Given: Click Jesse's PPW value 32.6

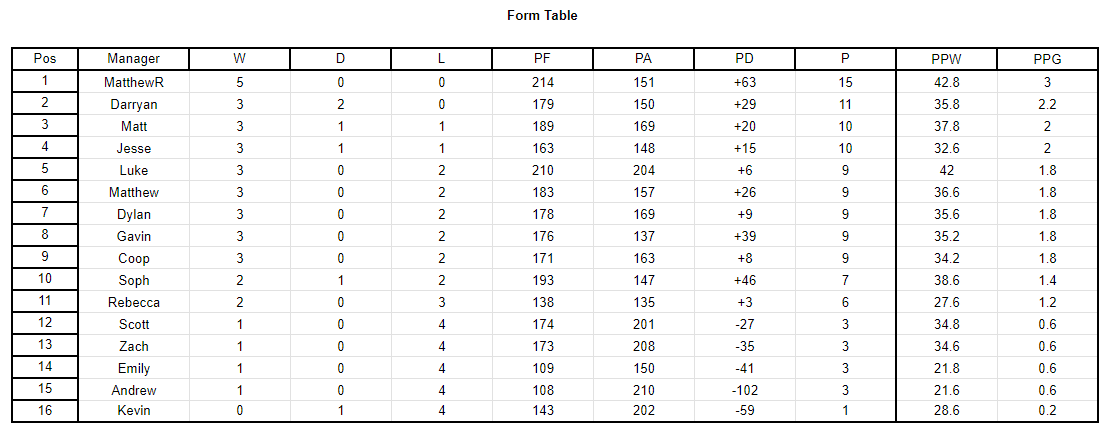Looking at the screenshot, I should point(946,148).
